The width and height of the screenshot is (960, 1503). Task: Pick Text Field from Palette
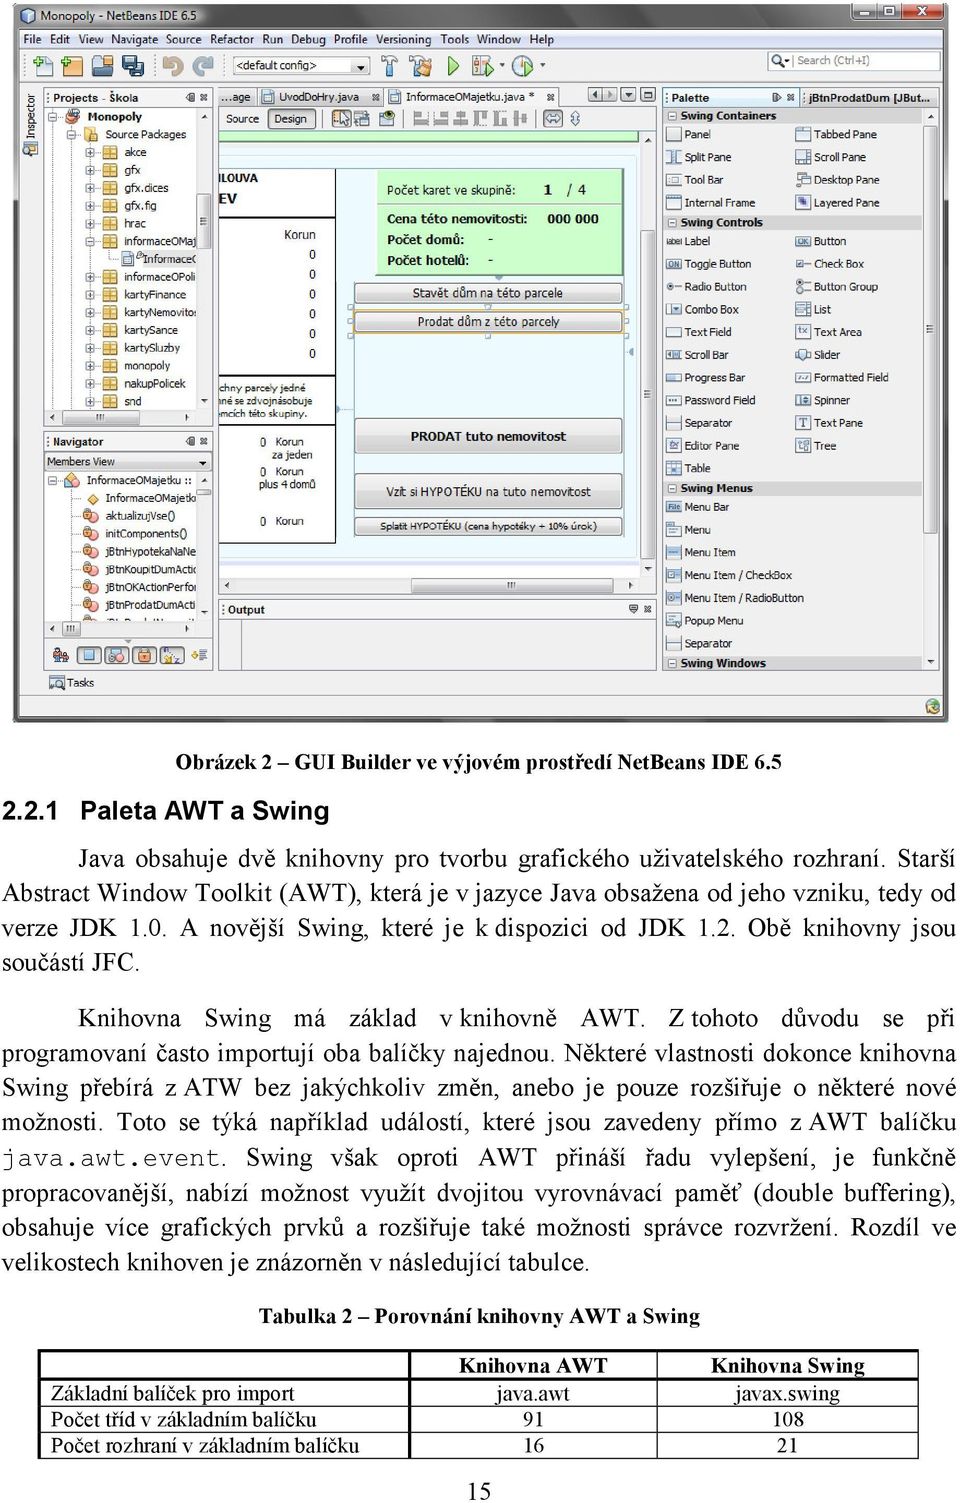(x=699, y=332)
